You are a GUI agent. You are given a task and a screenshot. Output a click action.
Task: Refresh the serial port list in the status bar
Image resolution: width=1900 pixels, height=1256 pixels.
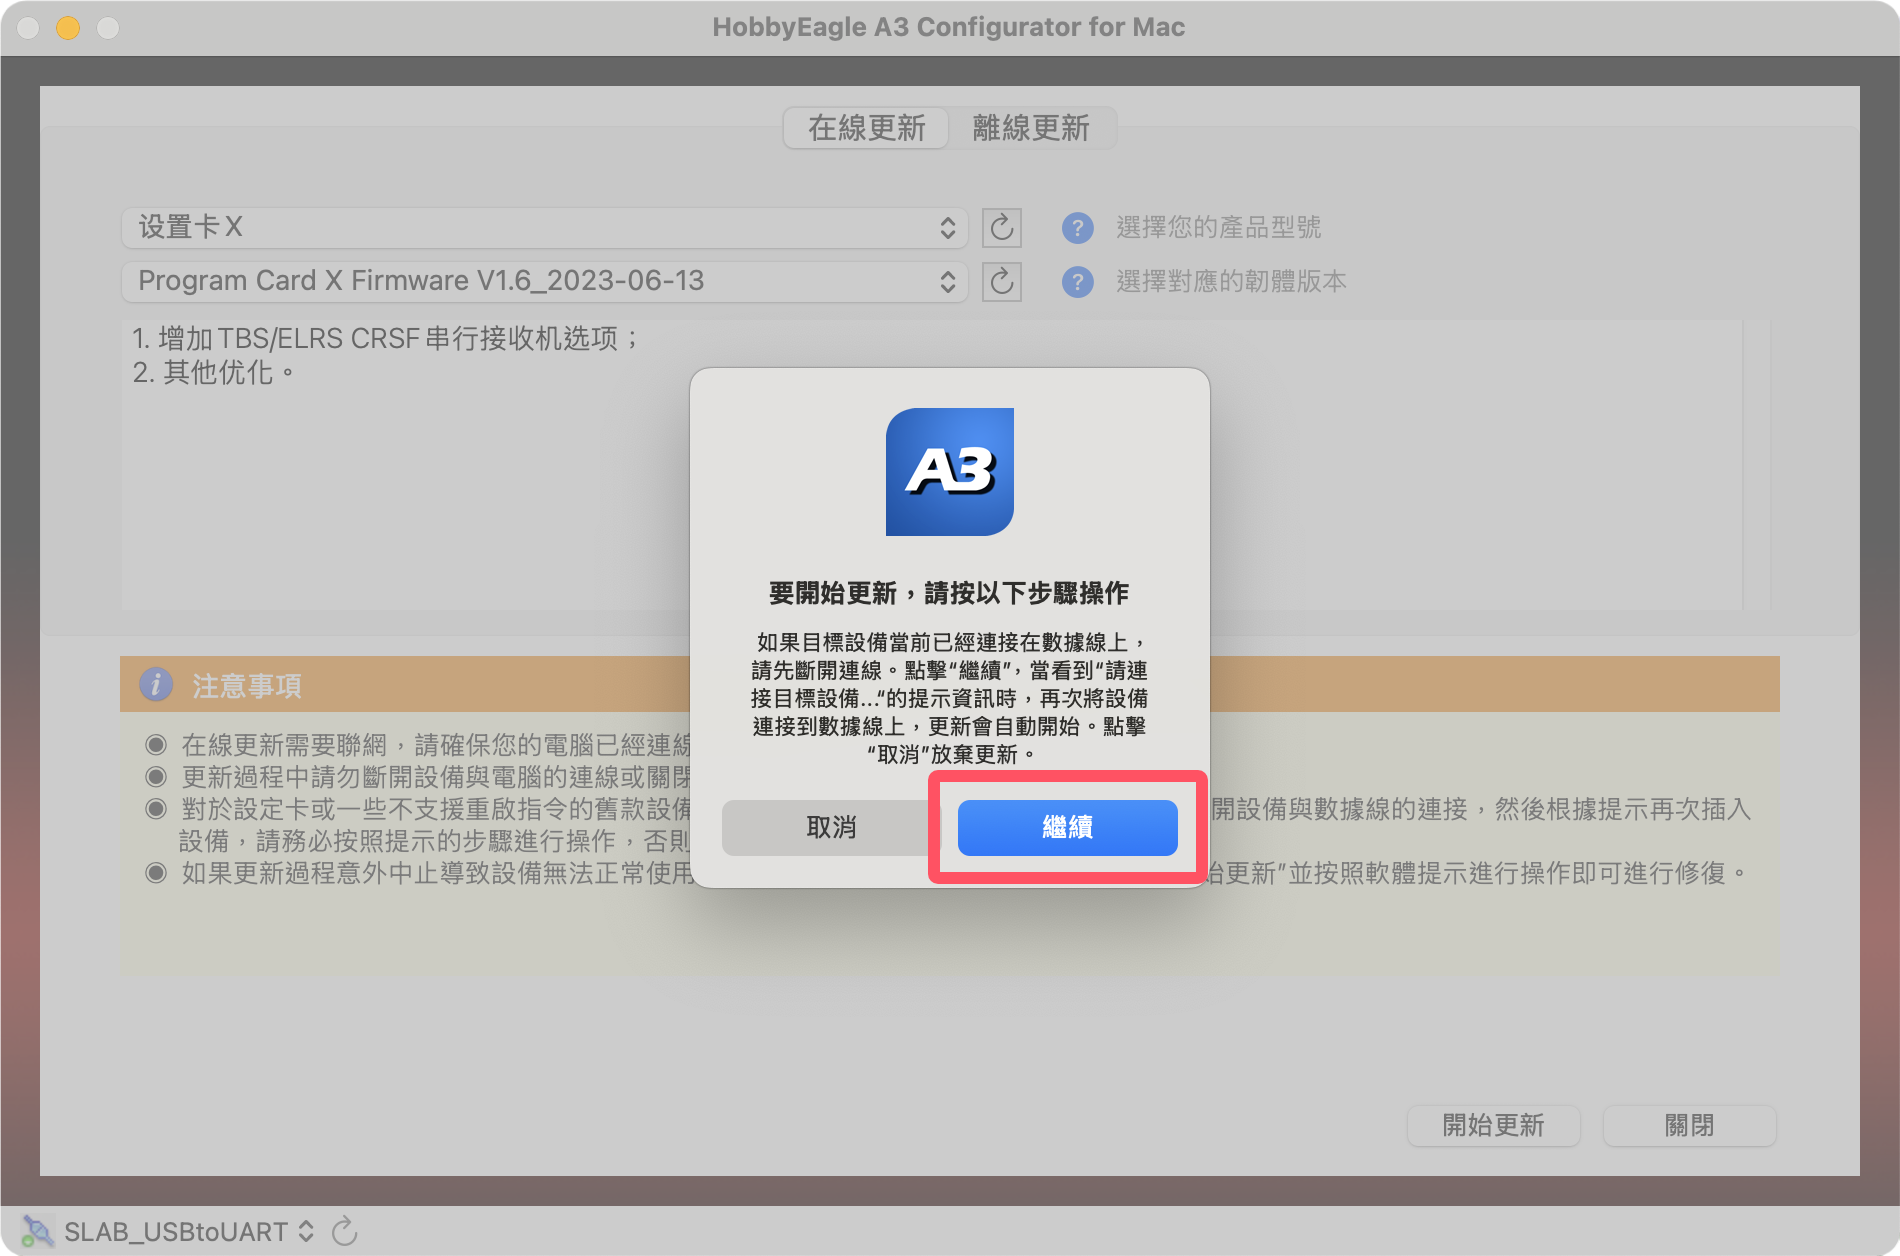coord(345,1231)
